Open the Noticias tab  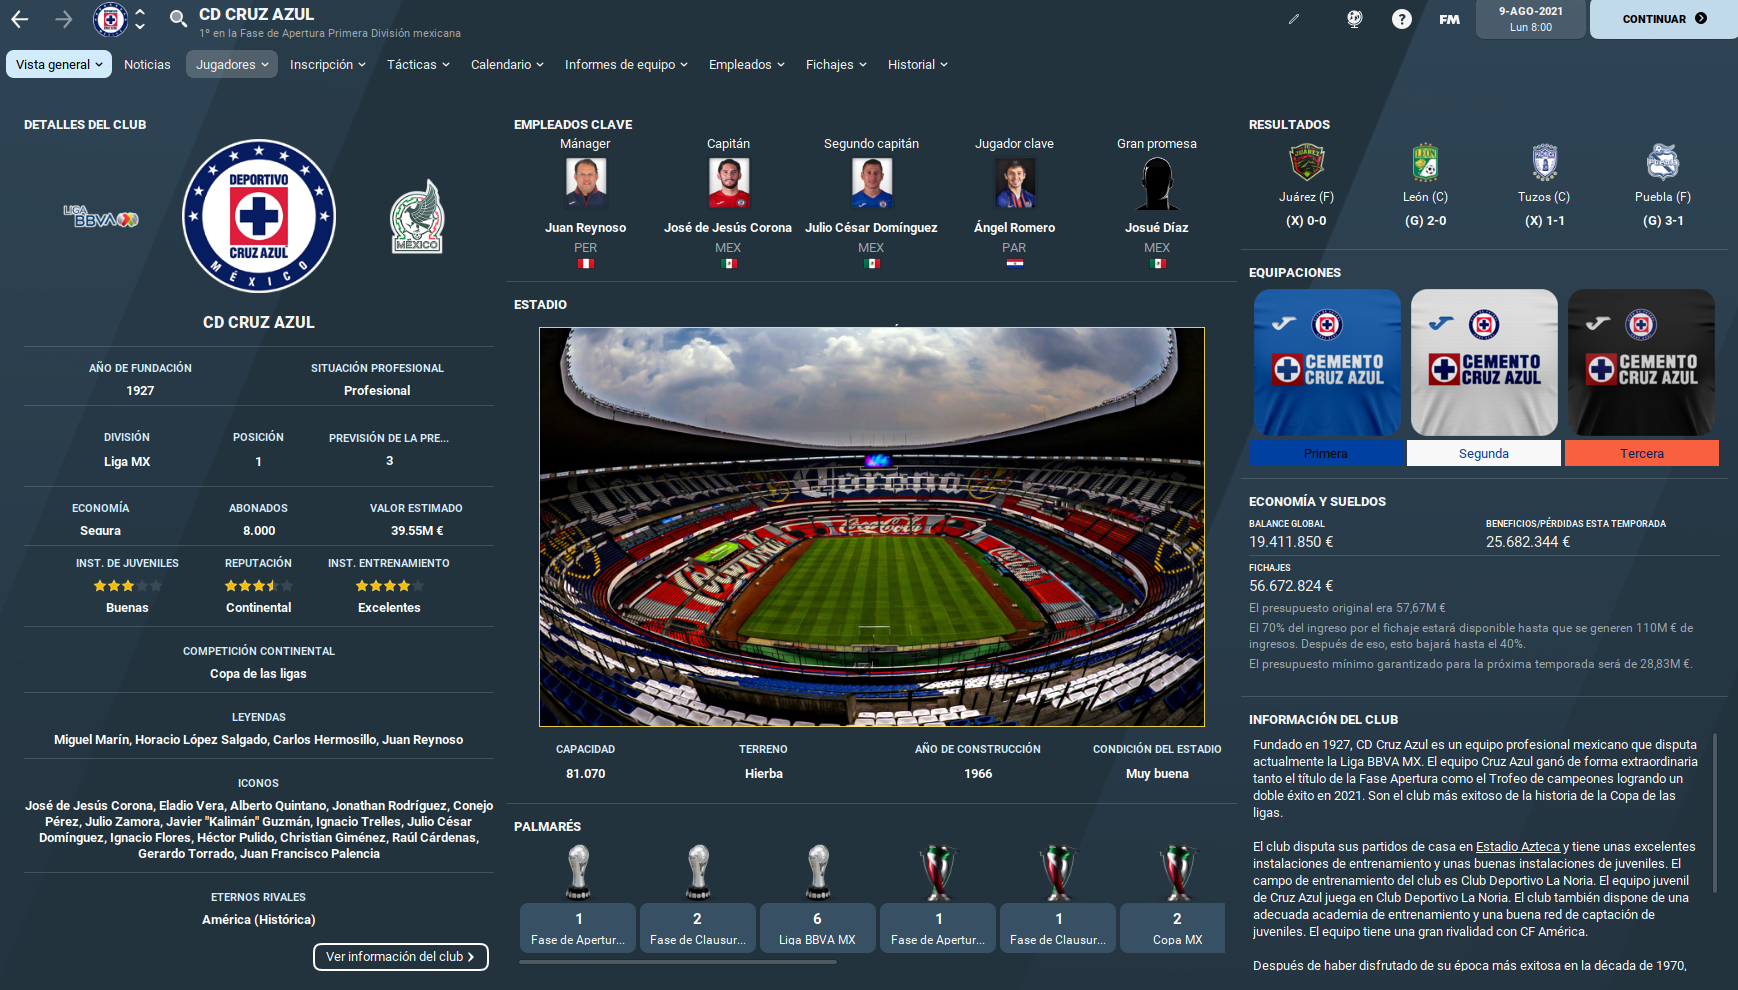[147, 64]
